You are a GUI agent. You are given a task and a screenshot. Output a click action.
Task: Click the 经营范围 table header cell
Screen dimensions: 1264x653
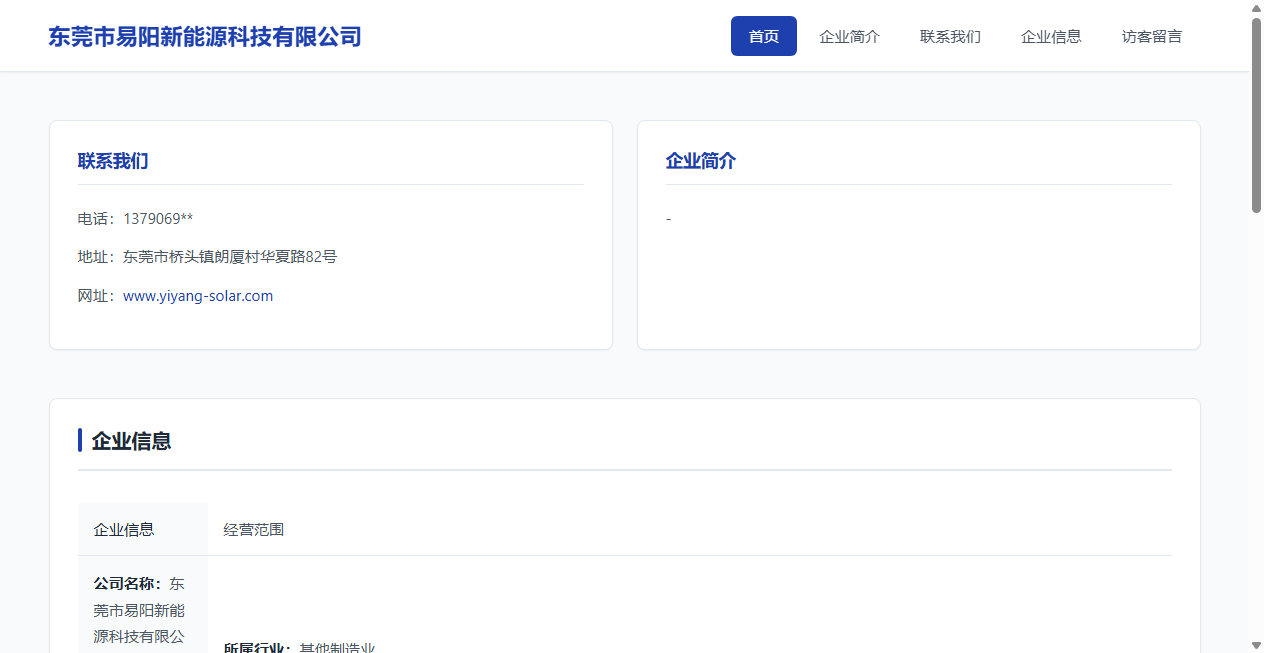pyautogui.click(x=690, y=529)
